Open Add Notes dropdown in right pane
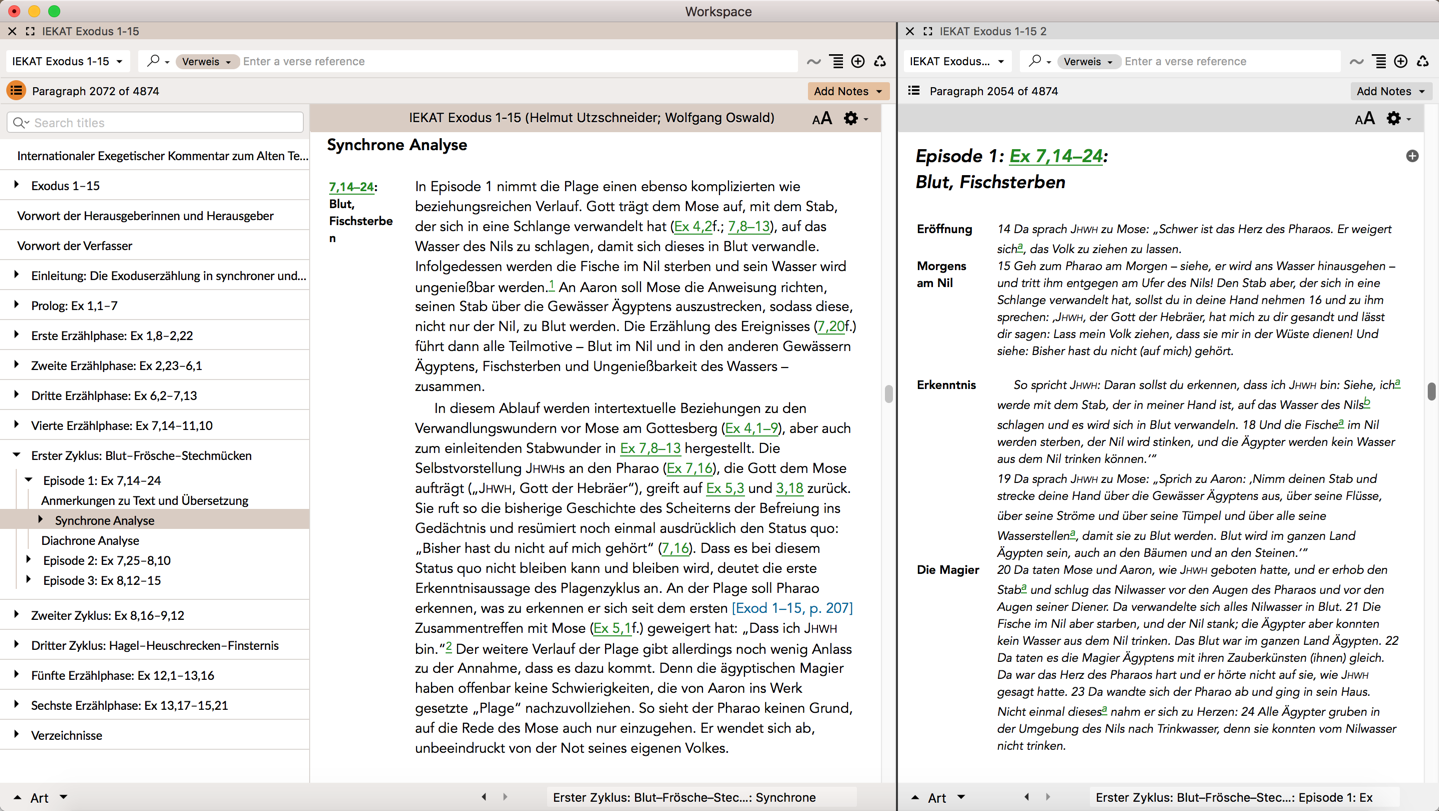Image resolution: width=1439 pixels, height=811 pixels. pos(1391,91)
